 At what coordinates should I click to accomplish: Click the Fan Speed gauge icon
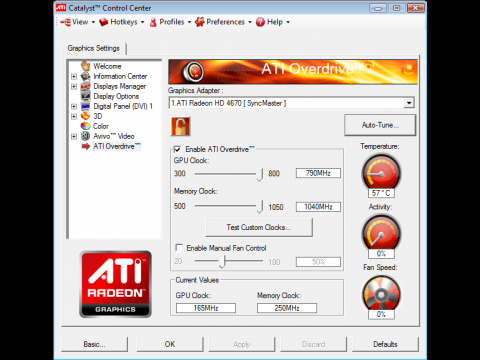click(x=381, y=294)
